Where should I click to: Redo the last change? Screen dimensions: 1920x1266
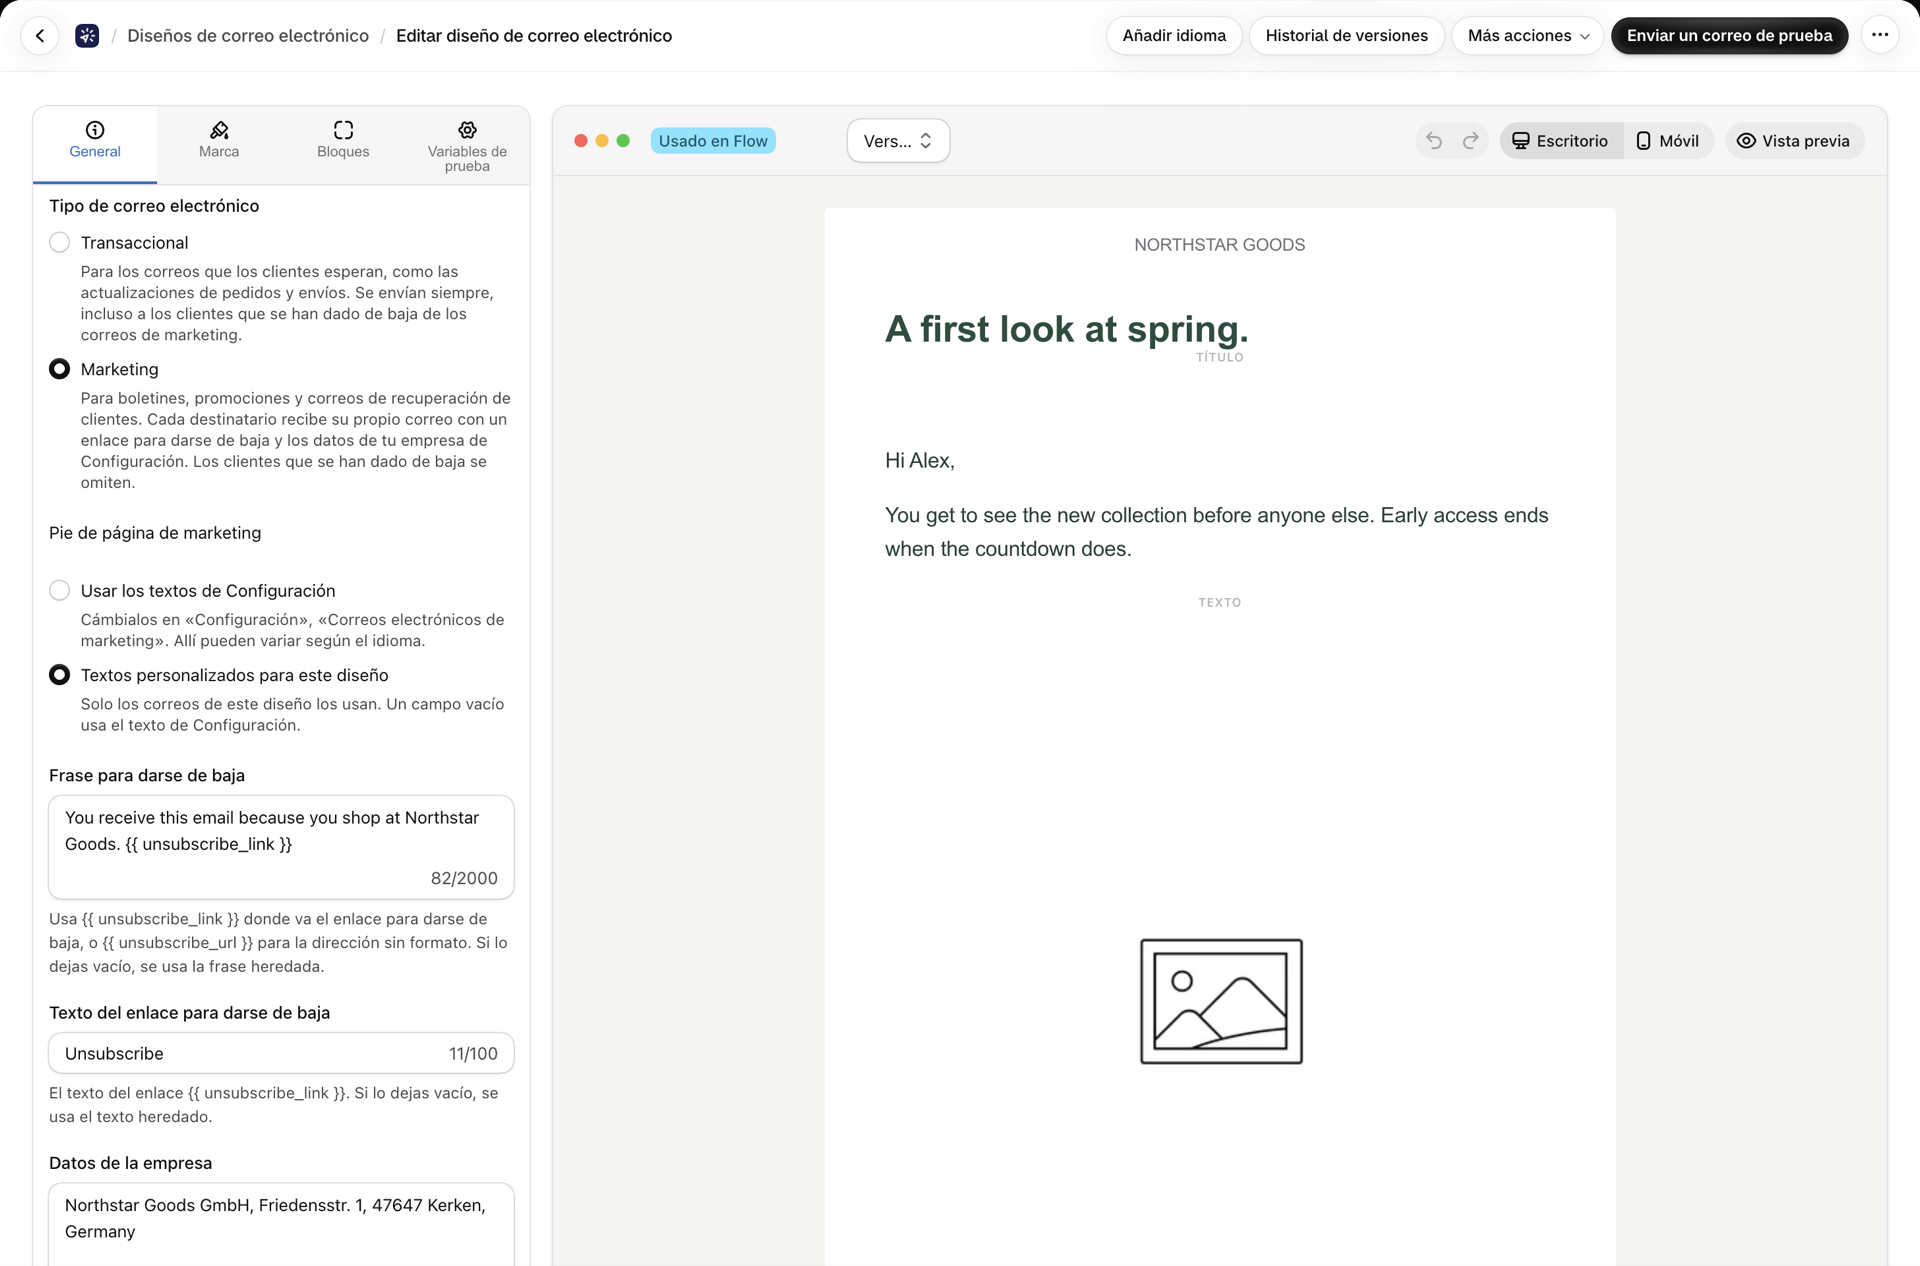coord(1470,141)
